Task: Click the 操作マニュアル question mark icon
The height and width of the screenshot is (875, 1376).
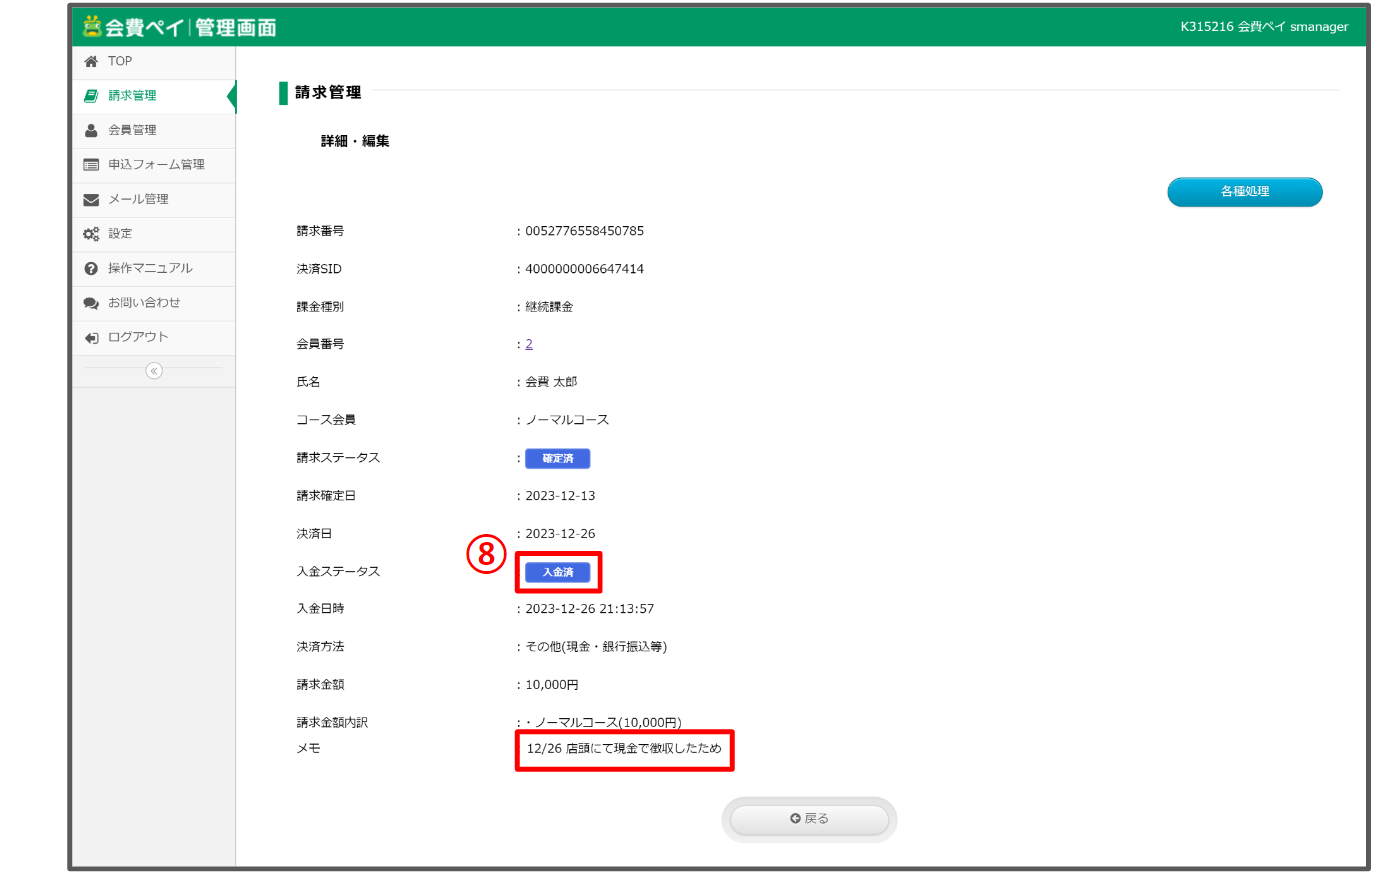Action: [91, 269]
